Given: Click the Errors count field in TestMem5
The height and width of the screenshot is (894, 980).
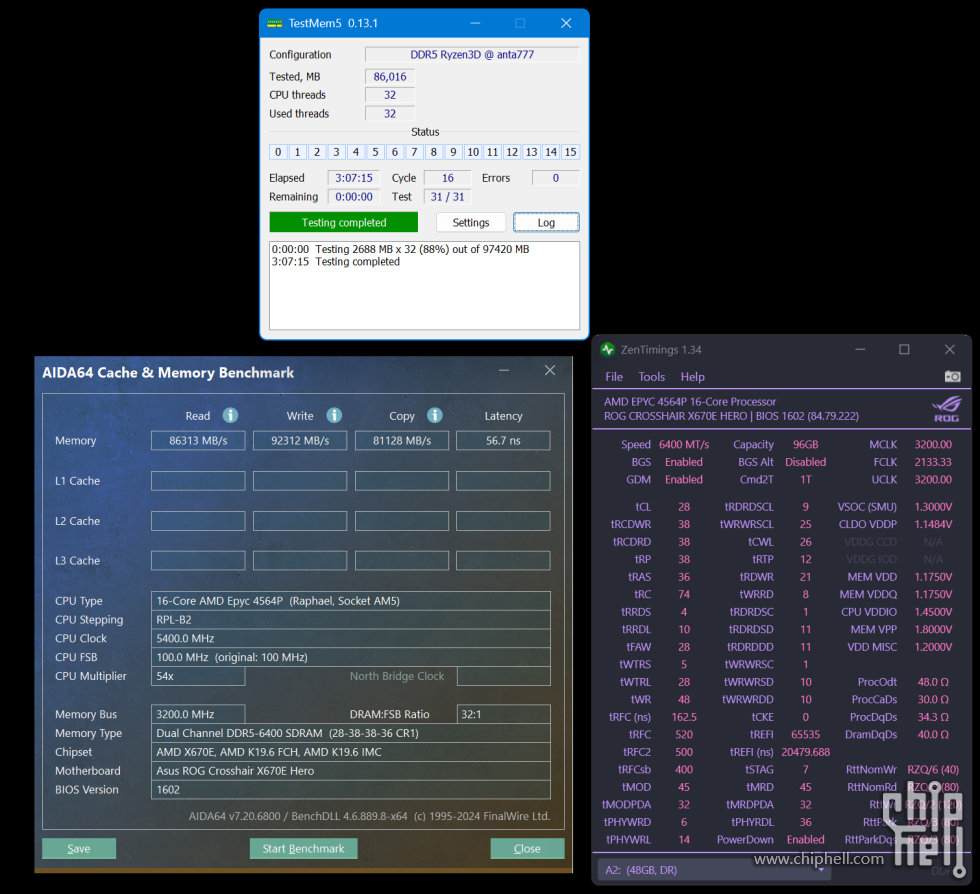Looking at the screenshot, I should [x=556, y=178].
